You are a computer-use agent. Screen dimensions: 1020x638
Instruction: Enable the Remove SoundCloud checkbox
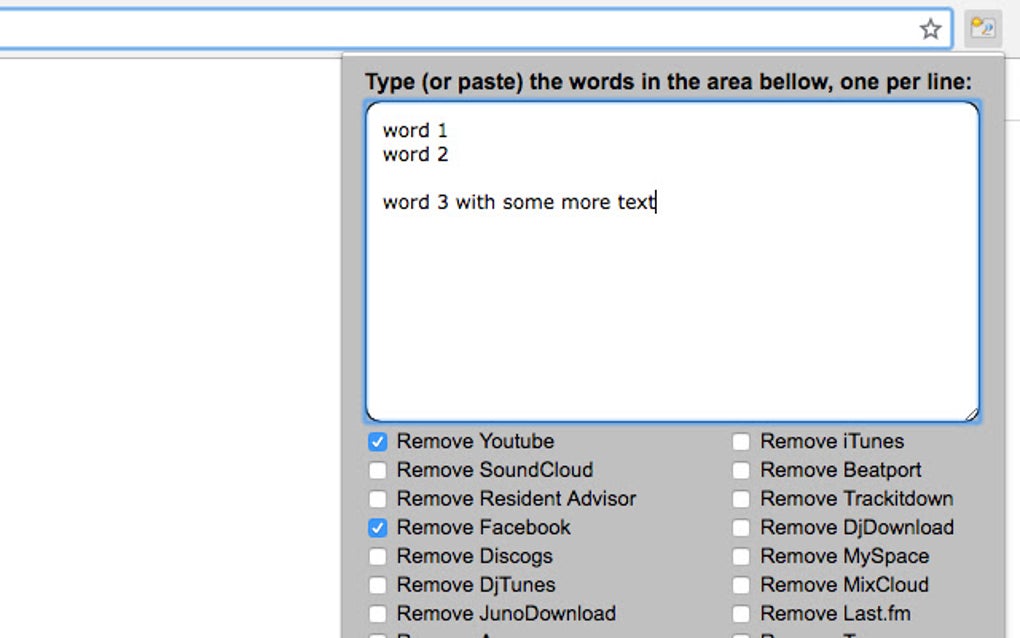[x=377, y=470]
